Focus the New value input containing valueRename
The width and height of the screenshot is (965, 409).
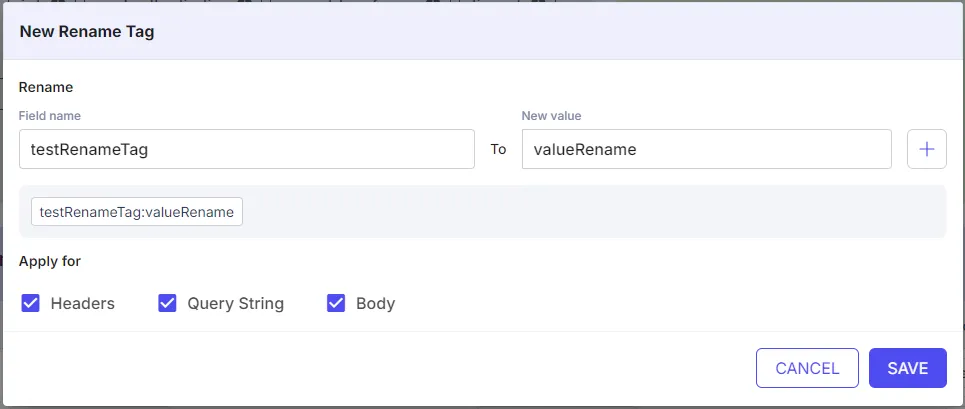pyautogui.click(x=707, y=149)
